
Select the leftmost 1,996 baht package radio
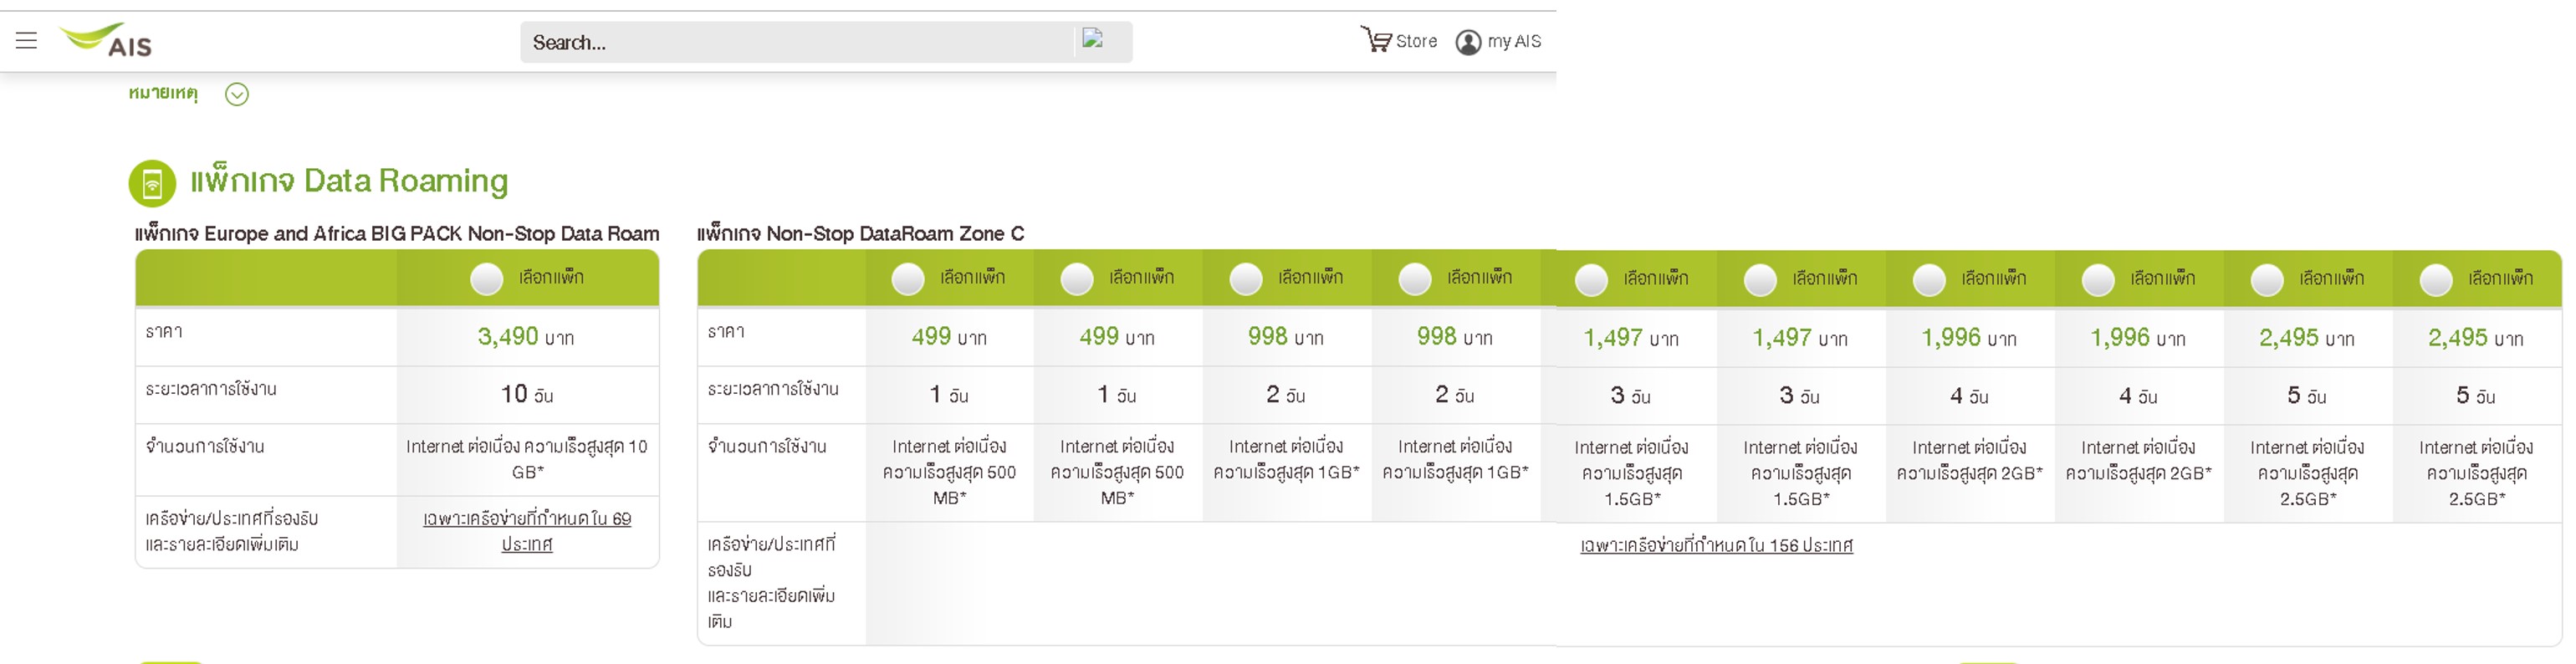click(1929, 279)
